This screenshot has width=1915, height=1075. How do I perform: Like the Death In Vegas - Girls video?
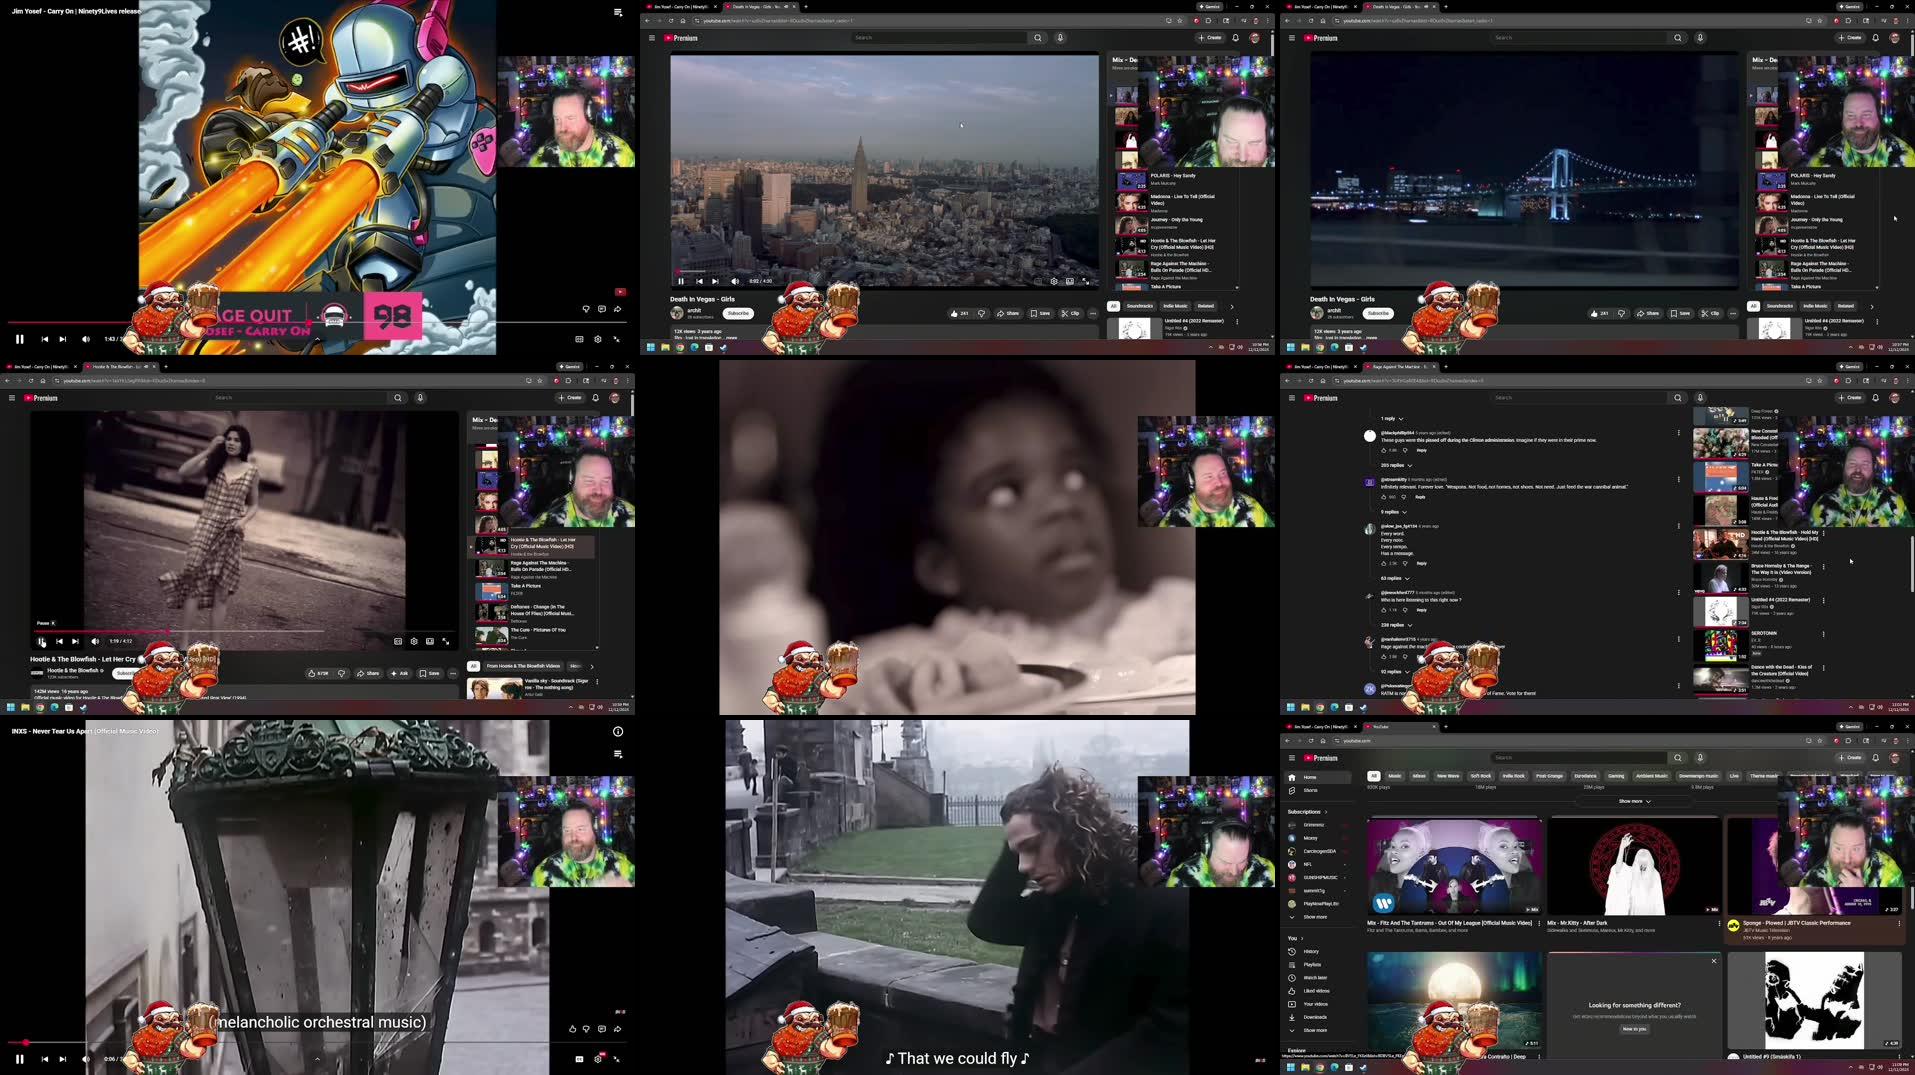[955, 313]
